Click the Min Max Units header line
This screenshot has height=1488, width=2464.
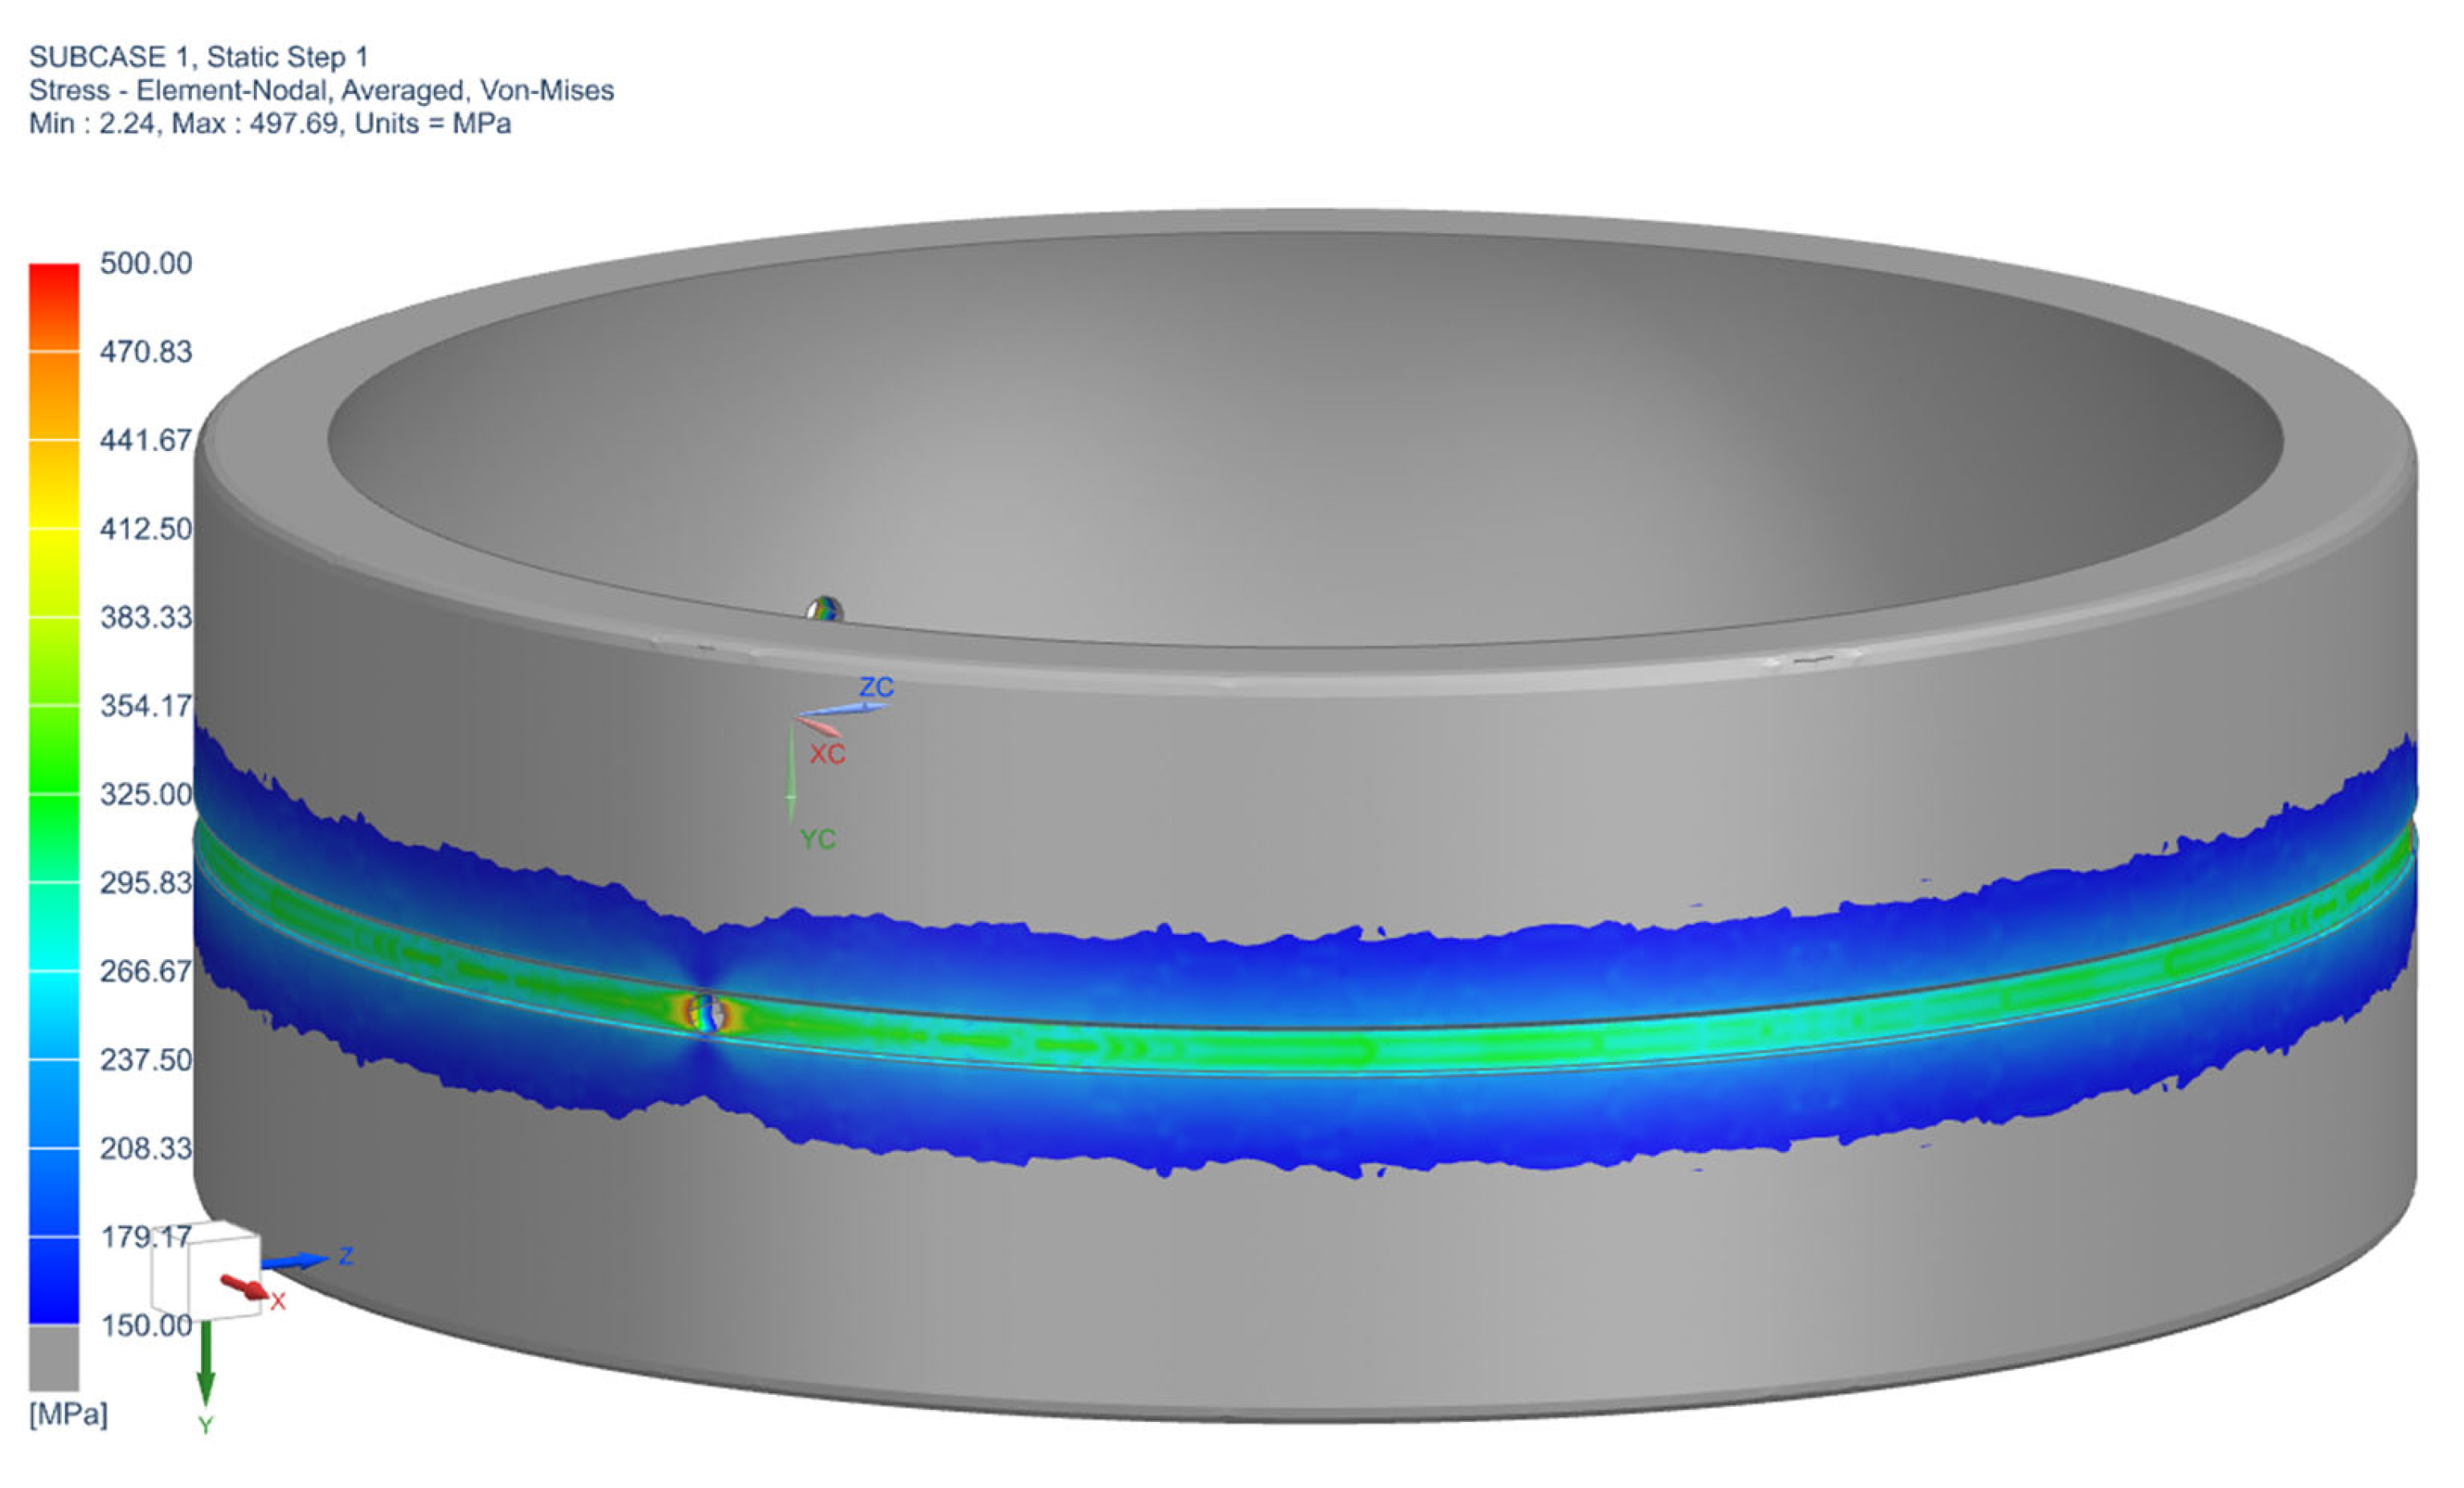(x=270, y=124)
